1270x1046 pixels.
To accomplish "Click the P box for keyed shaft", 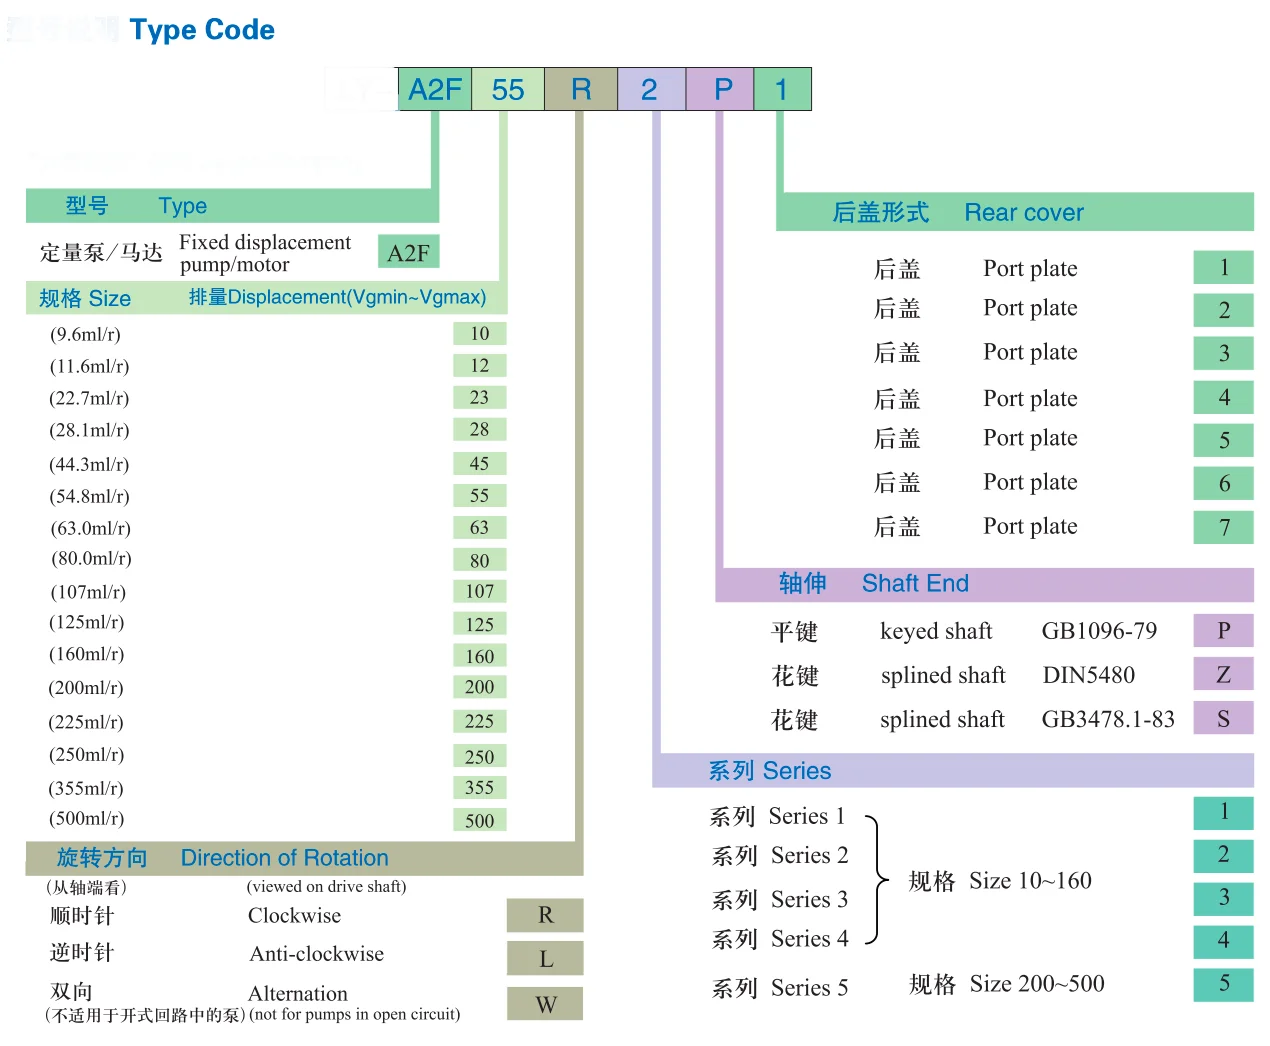I will click(1223, 631).
